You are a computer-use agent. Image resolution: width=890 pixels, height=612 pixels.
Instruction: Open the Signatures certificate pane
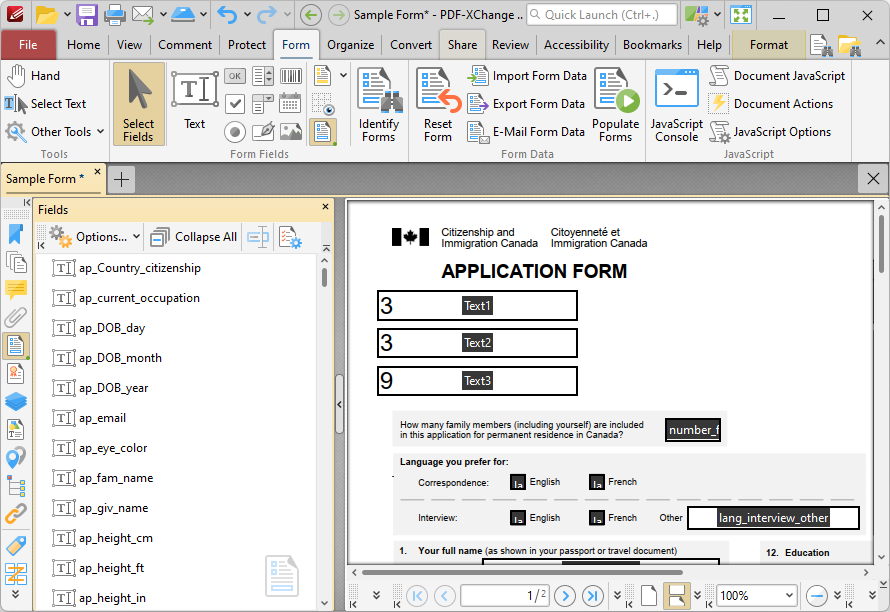pyautogui.click(x=16, y=373)
